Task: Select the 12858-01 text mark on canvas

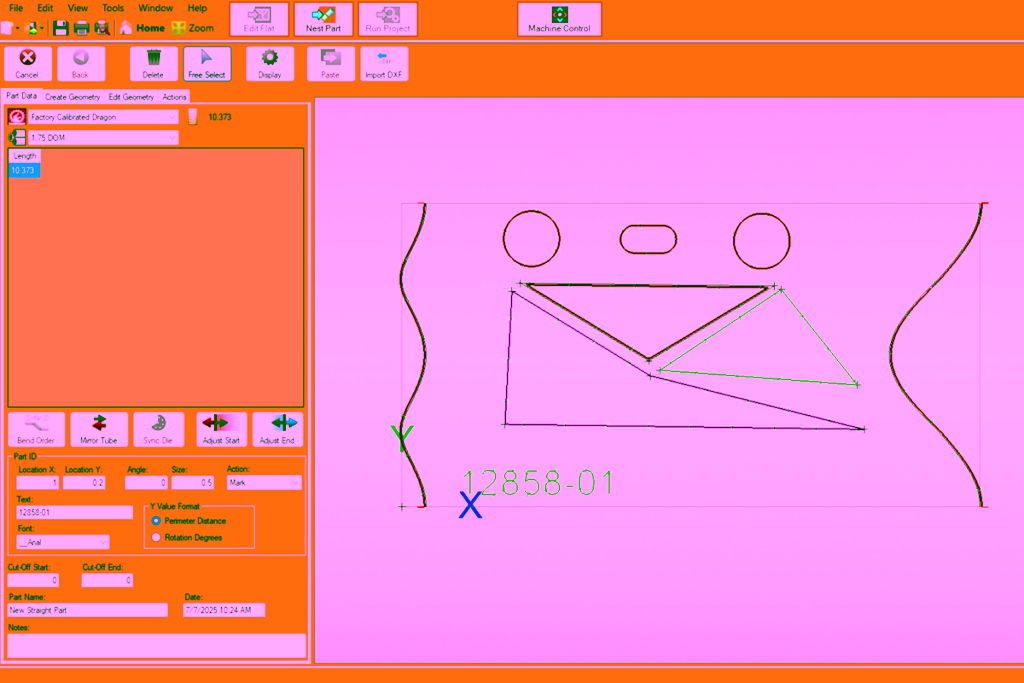Action: (x=538, y=483)
